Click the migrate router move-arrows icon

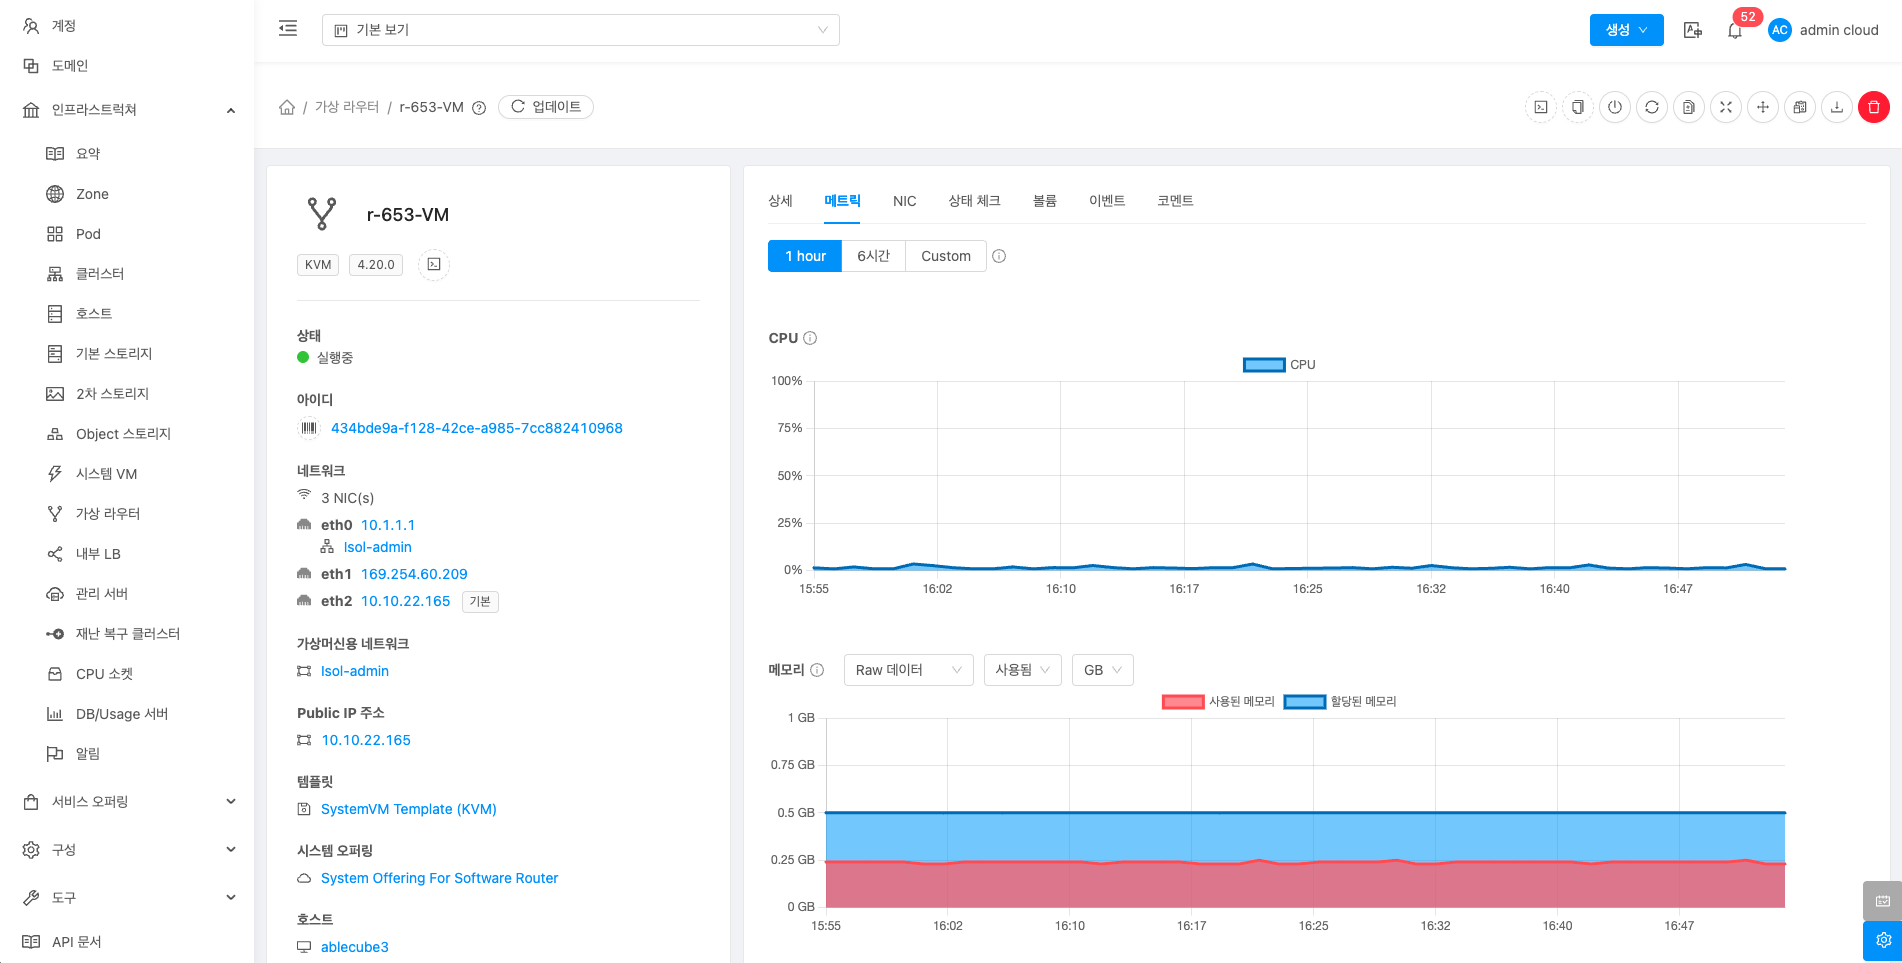1763,107
